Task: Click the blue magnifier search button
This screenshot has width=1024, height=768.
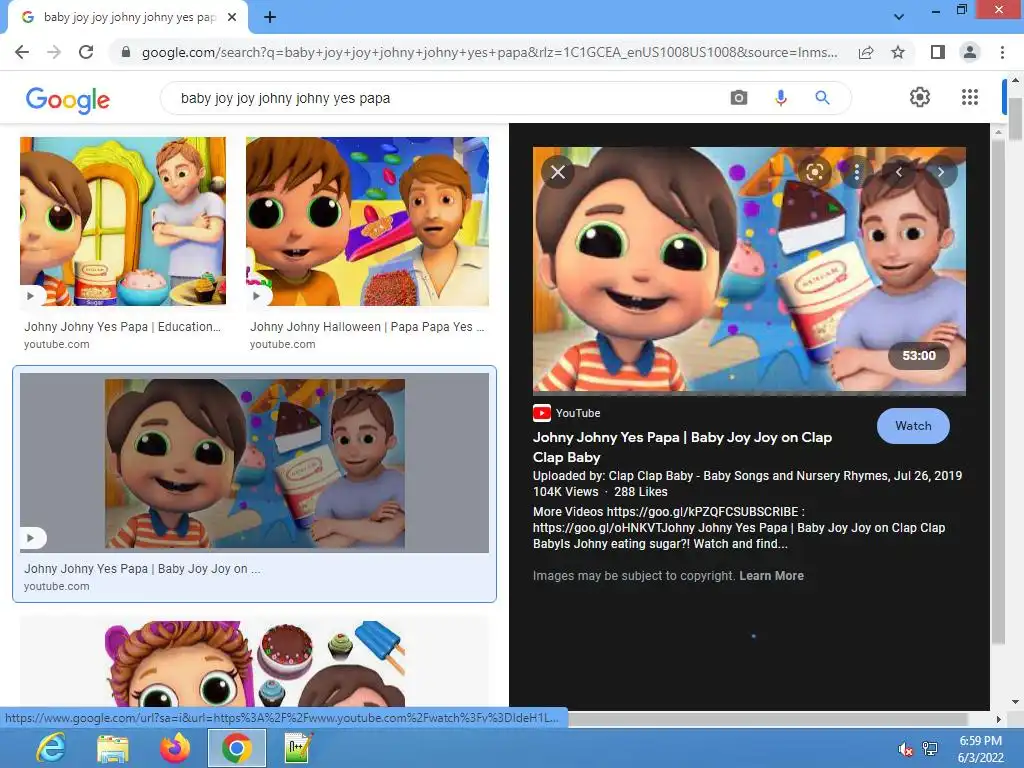Action: click(822, 98)
